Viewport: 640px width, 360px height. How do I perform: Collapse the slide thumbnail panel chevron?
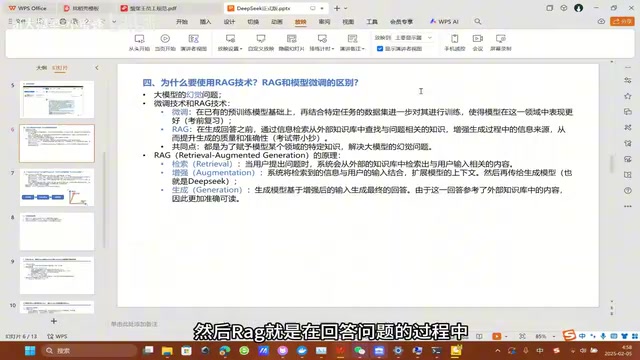point(97,68)
